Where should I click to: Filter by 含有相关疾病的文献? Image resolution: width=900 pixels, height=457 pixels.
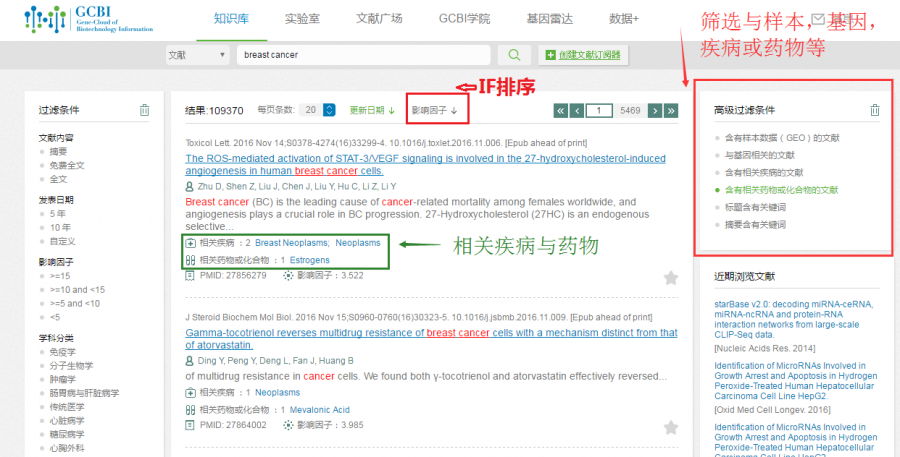[x=763, y=173]
